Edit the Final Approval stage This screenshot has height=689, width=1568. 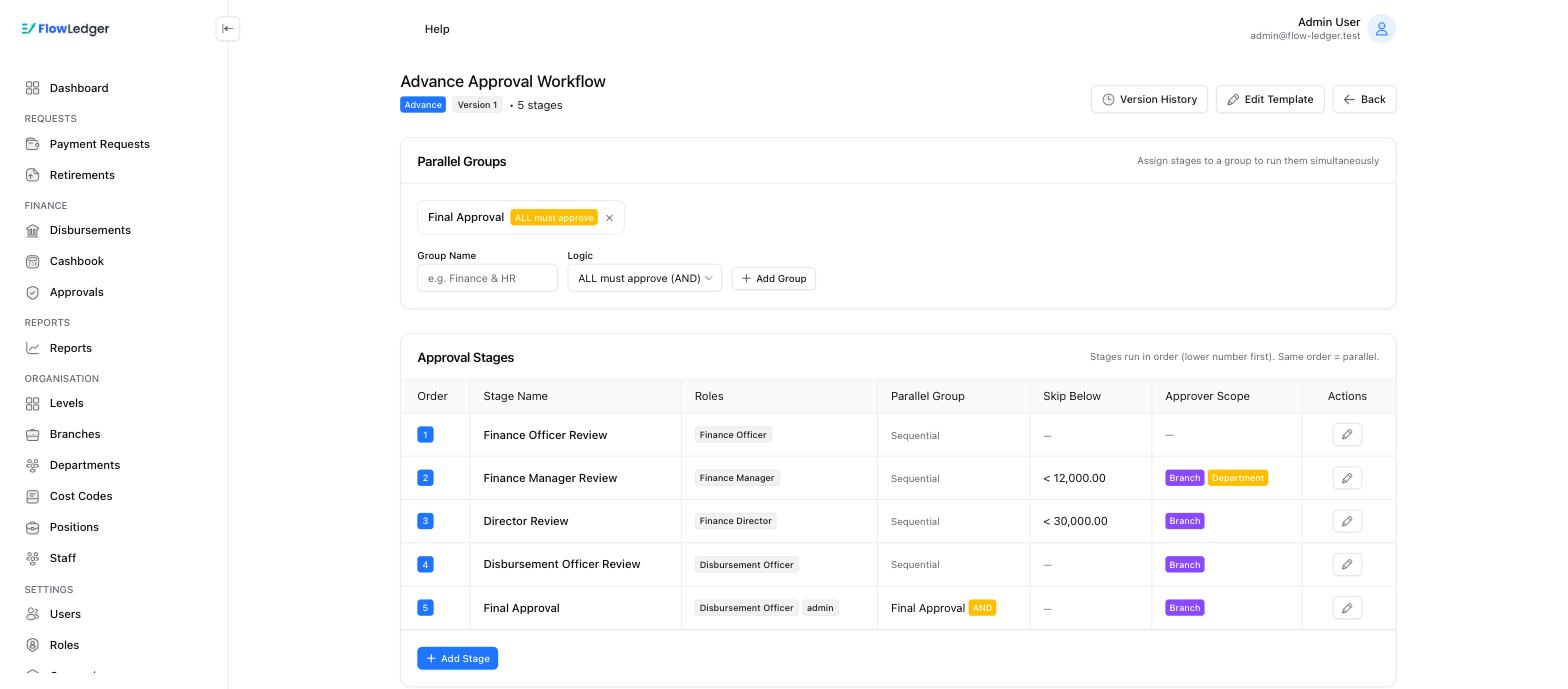point(1347,607)
